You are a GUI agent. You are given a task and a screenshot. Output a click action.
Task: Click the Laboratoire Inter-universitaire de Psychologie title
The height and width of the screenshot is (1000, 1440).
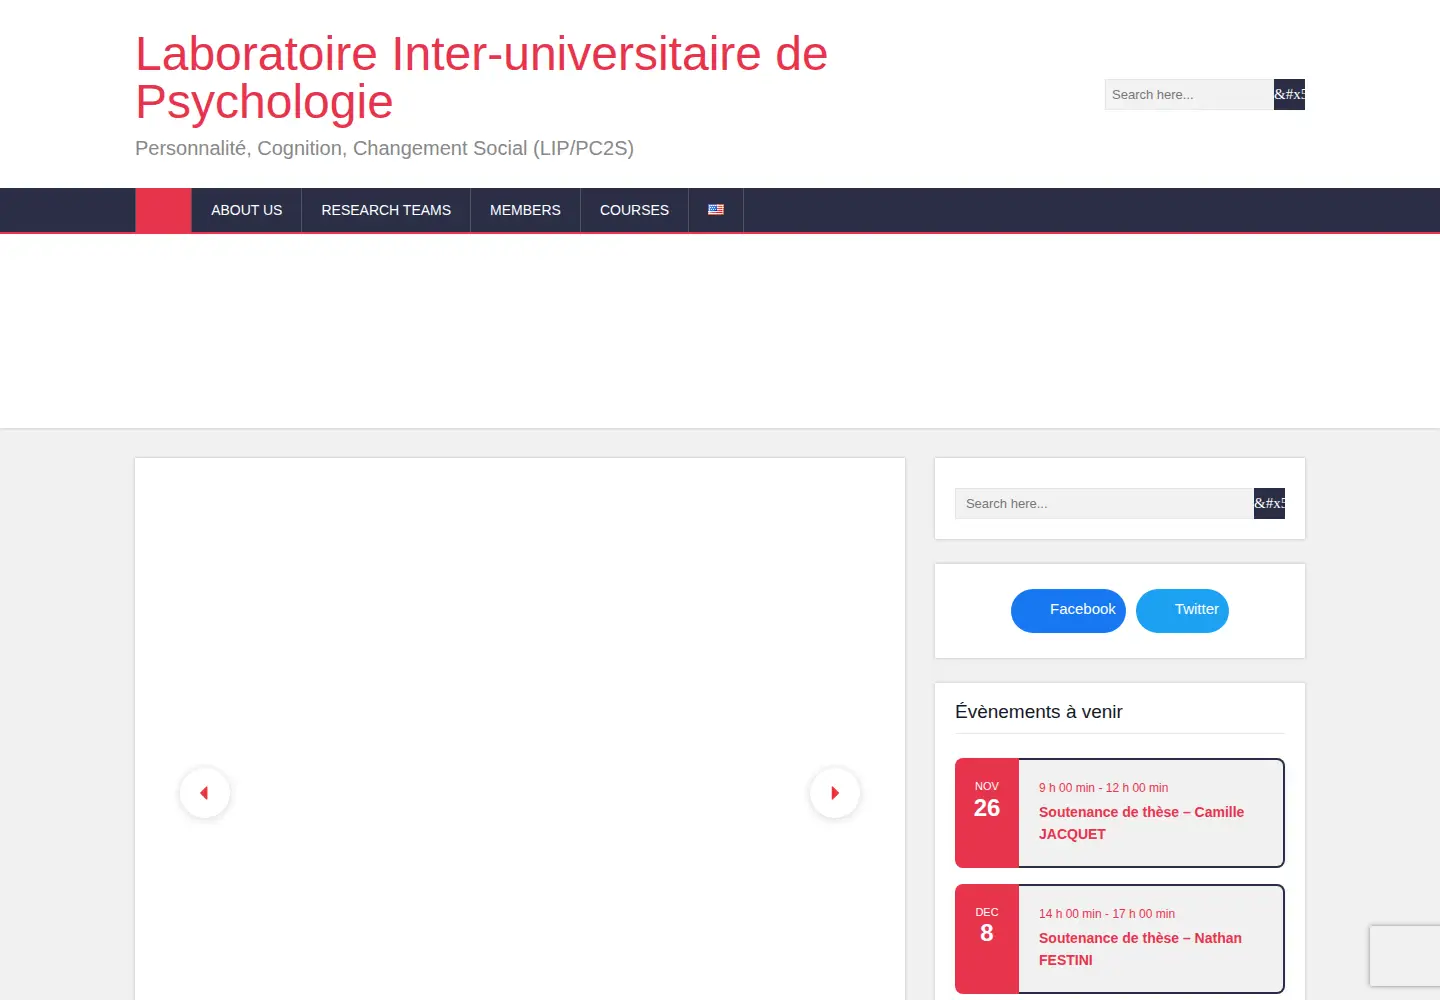point(481,78)
